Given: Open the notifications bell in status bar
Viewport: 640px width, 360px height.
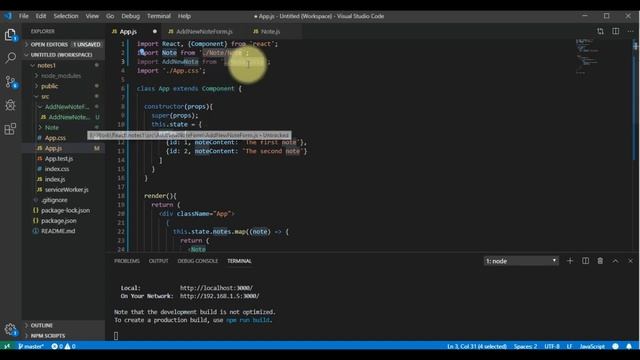Looking at the screenshot, I should point(629,346).
